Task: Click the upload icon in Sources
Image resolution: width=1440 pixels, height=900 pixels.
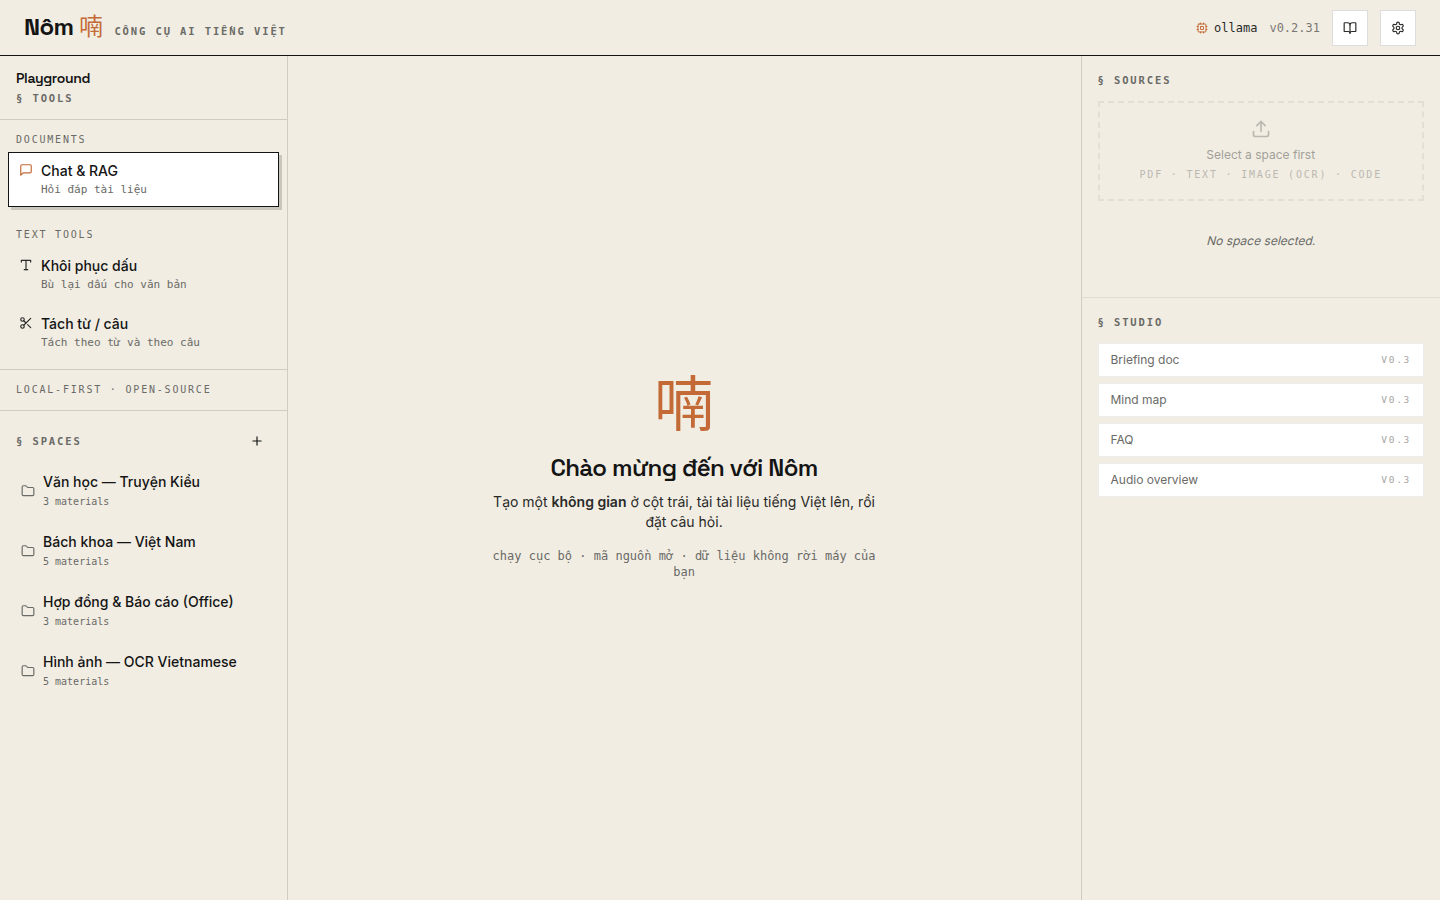Action: click(1261, 129)
